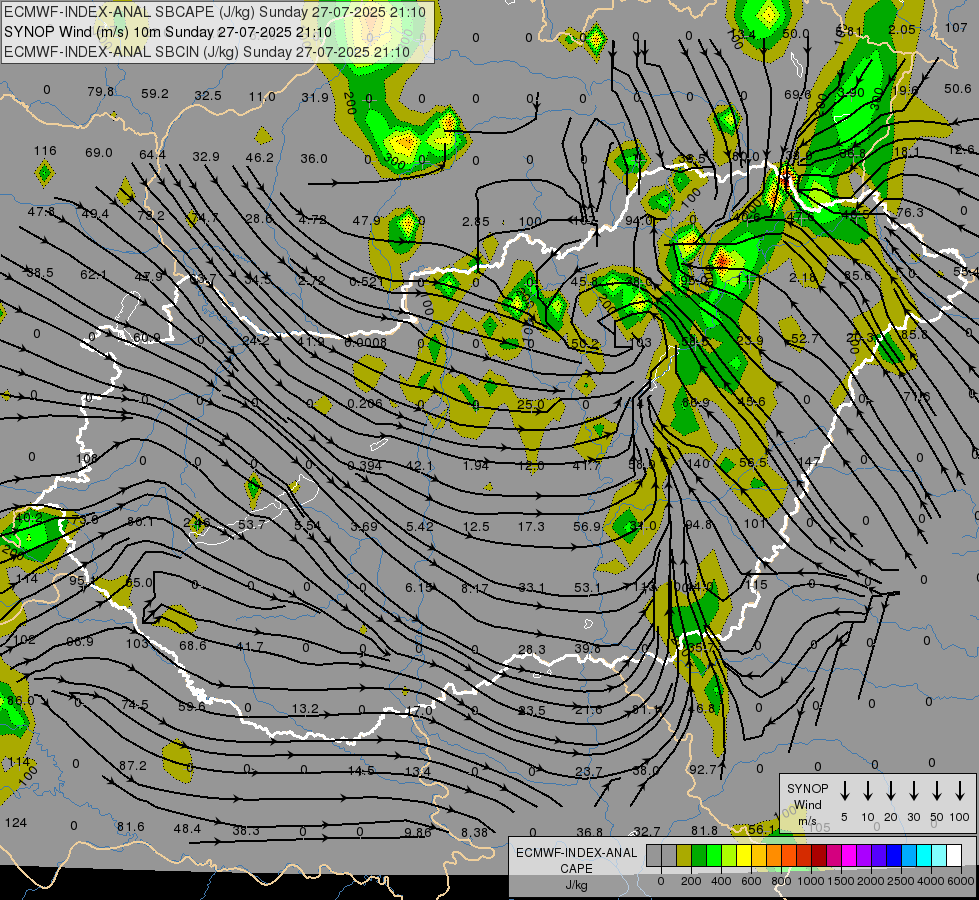Image resolution: width=979 pixels, height=900 pixels.
Task: Click the map value '13.2'
Action: pyautogui.click(x=305, y=709)
